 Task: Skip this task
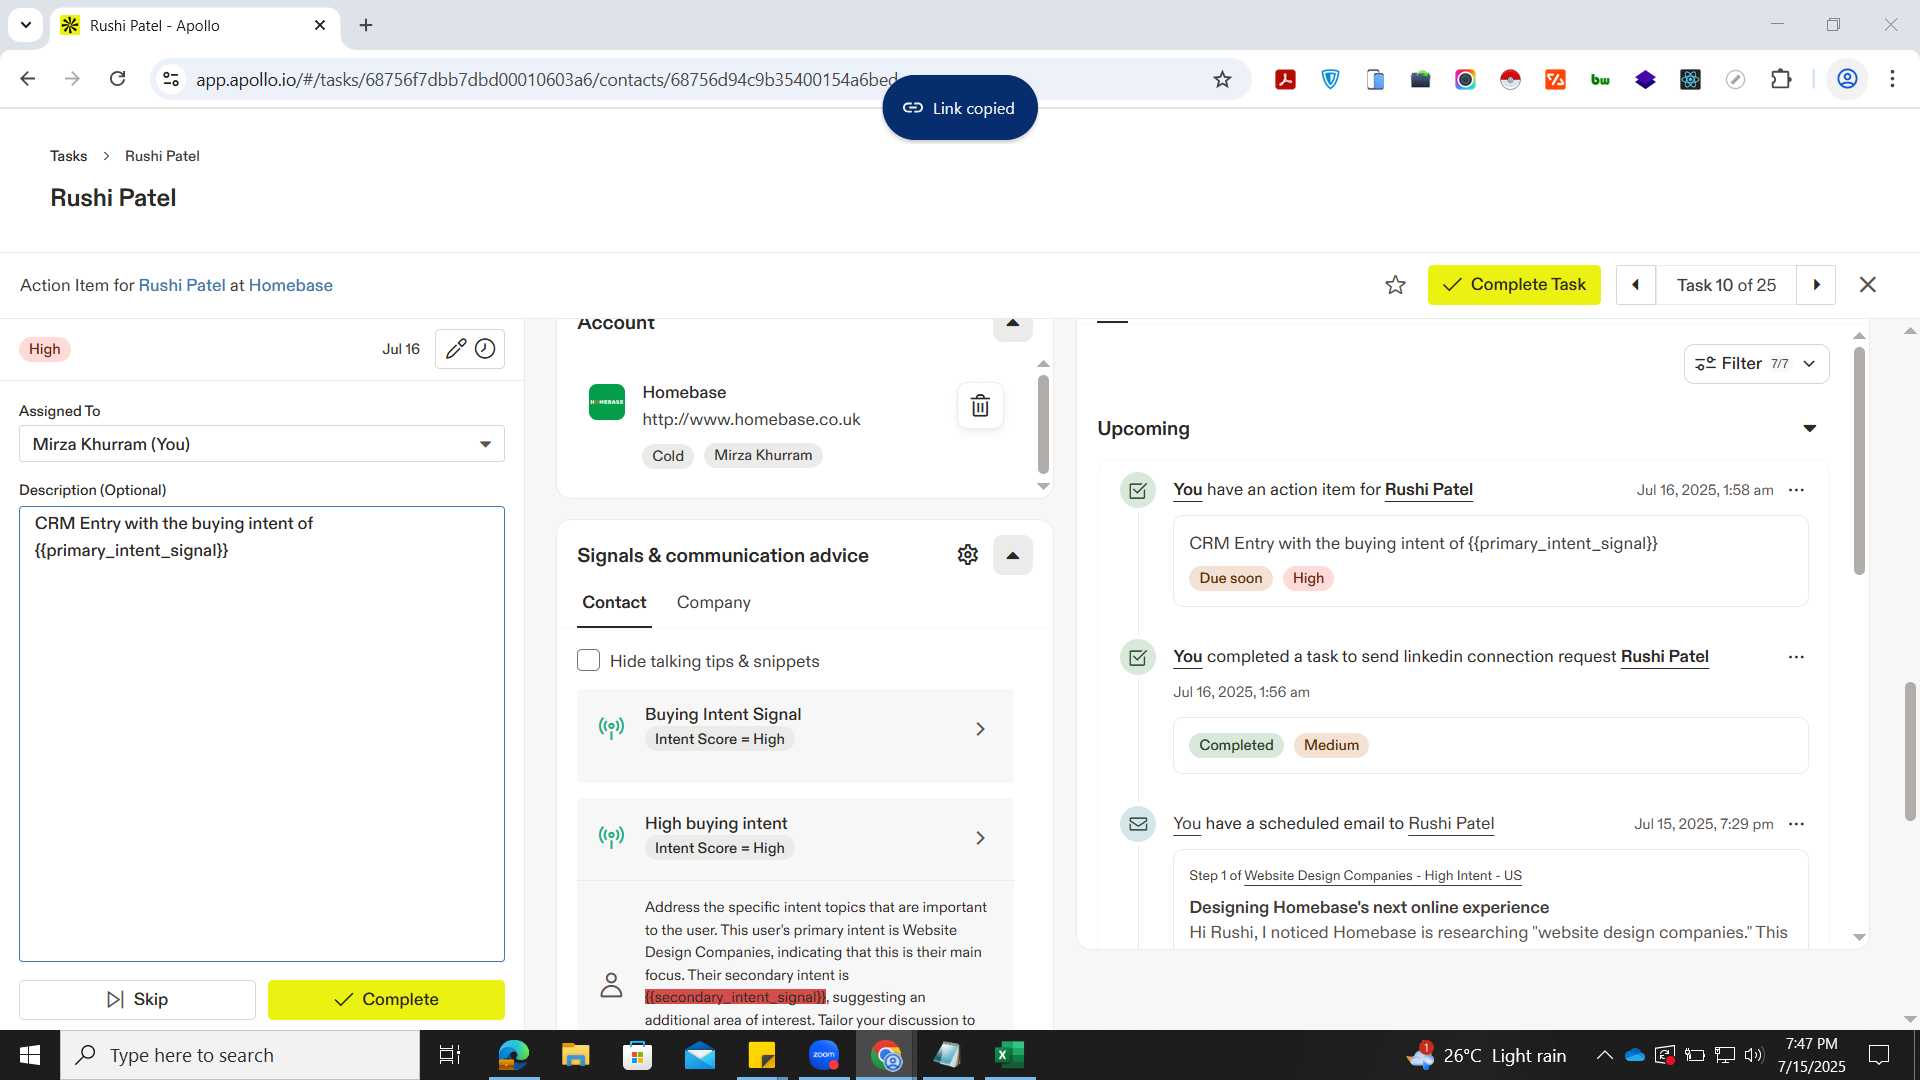point(137,999)
